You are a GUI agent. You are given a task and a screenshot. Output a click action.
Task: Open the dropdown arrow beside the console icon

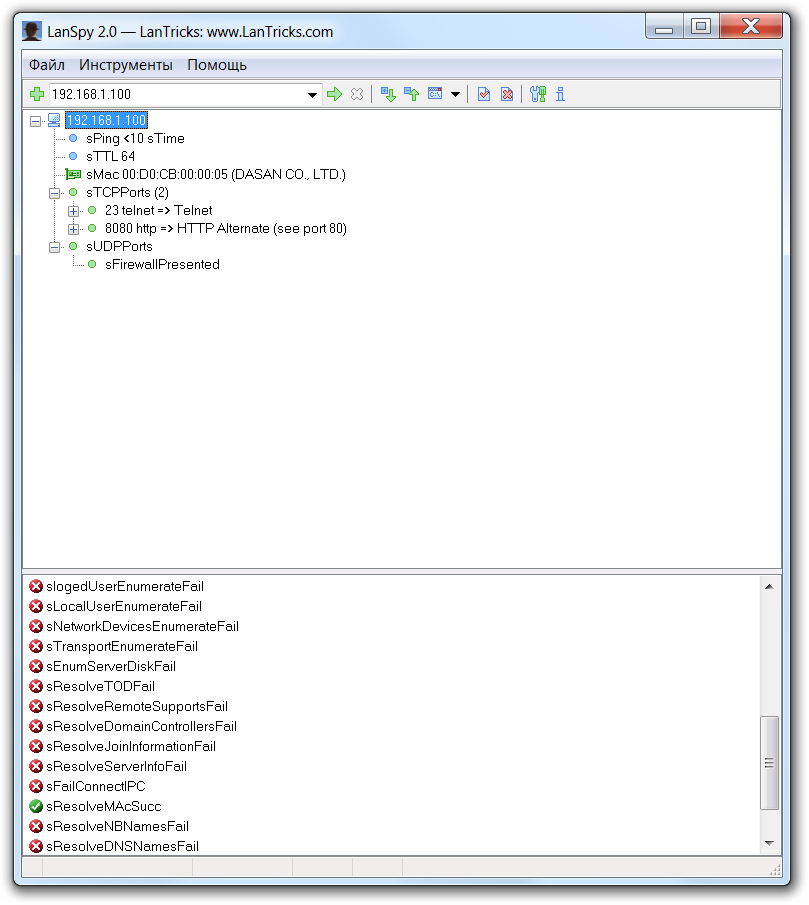[x=455, y=95]
